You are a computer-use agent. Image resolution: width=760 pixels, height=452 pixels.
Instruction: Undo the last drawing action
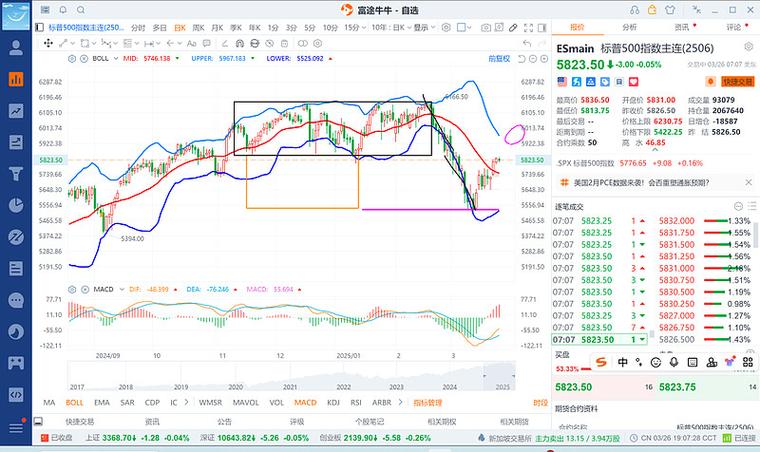tap(527, 43)
